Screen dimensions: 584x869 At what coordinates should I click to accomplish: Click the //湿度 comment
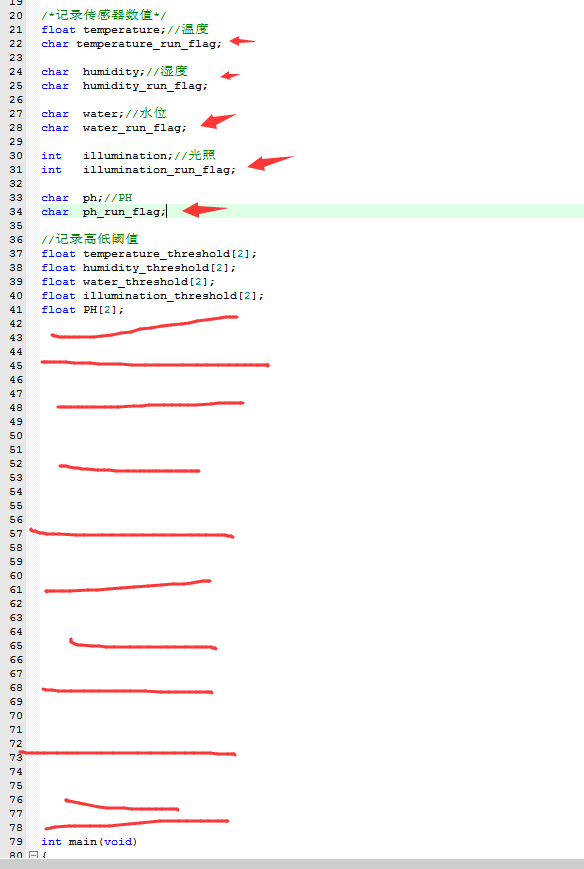coord(167,71)
